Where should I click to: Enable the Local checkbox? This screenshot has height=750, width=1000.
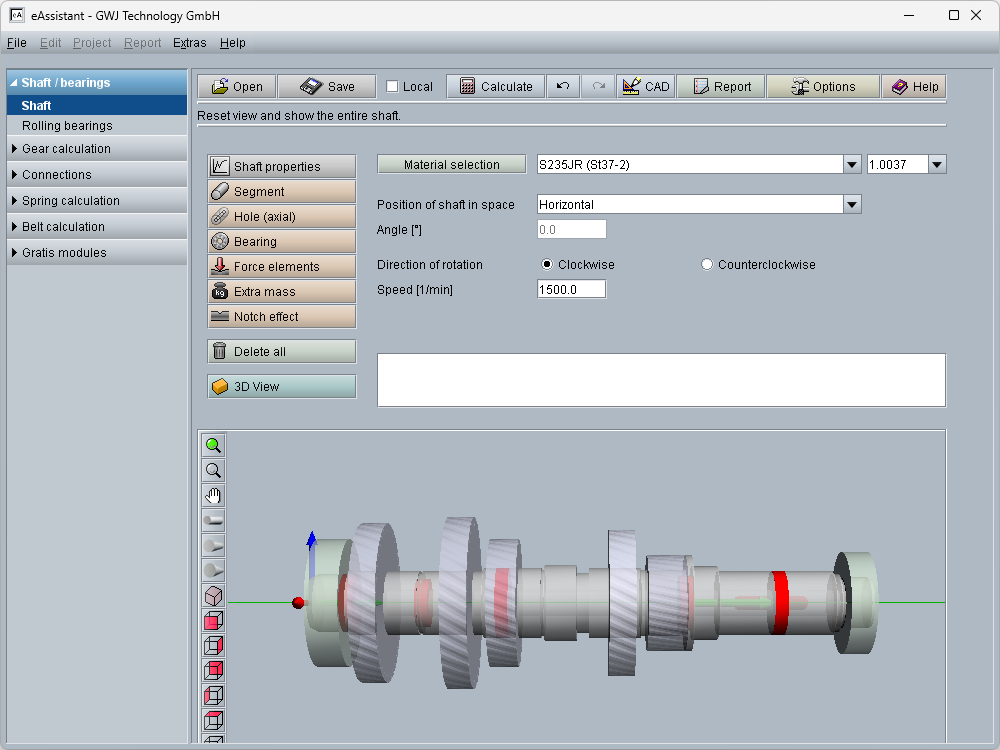click(392, 87)
